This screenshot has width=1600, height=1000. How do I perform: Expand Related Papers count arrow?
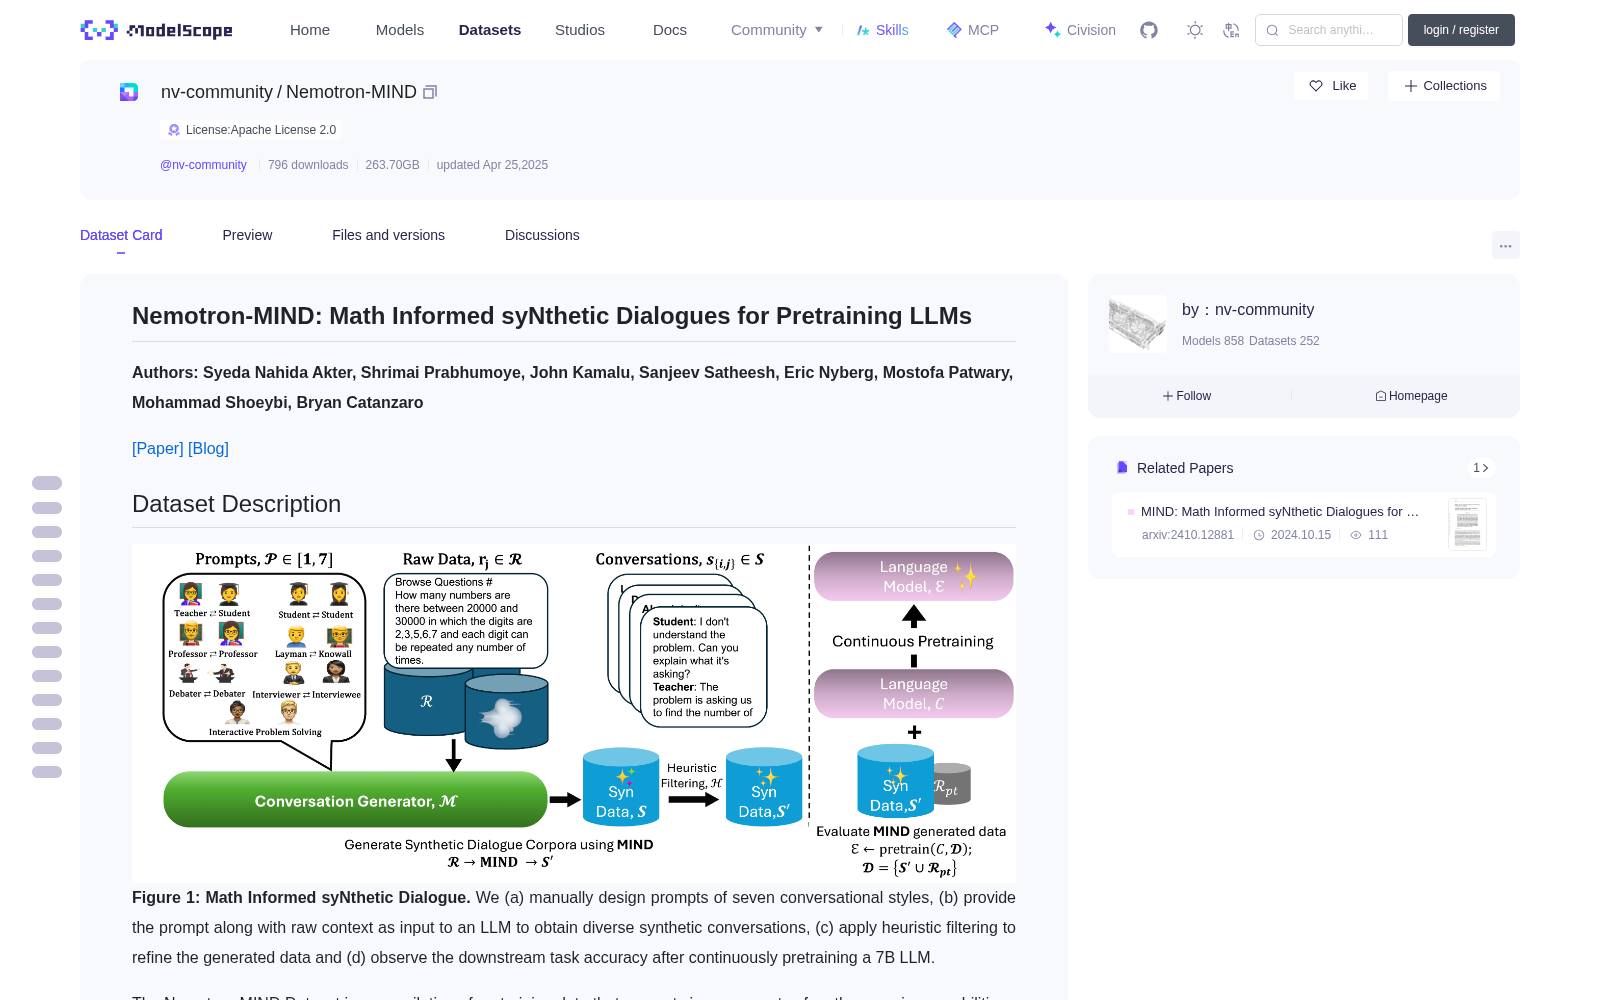1481,468
